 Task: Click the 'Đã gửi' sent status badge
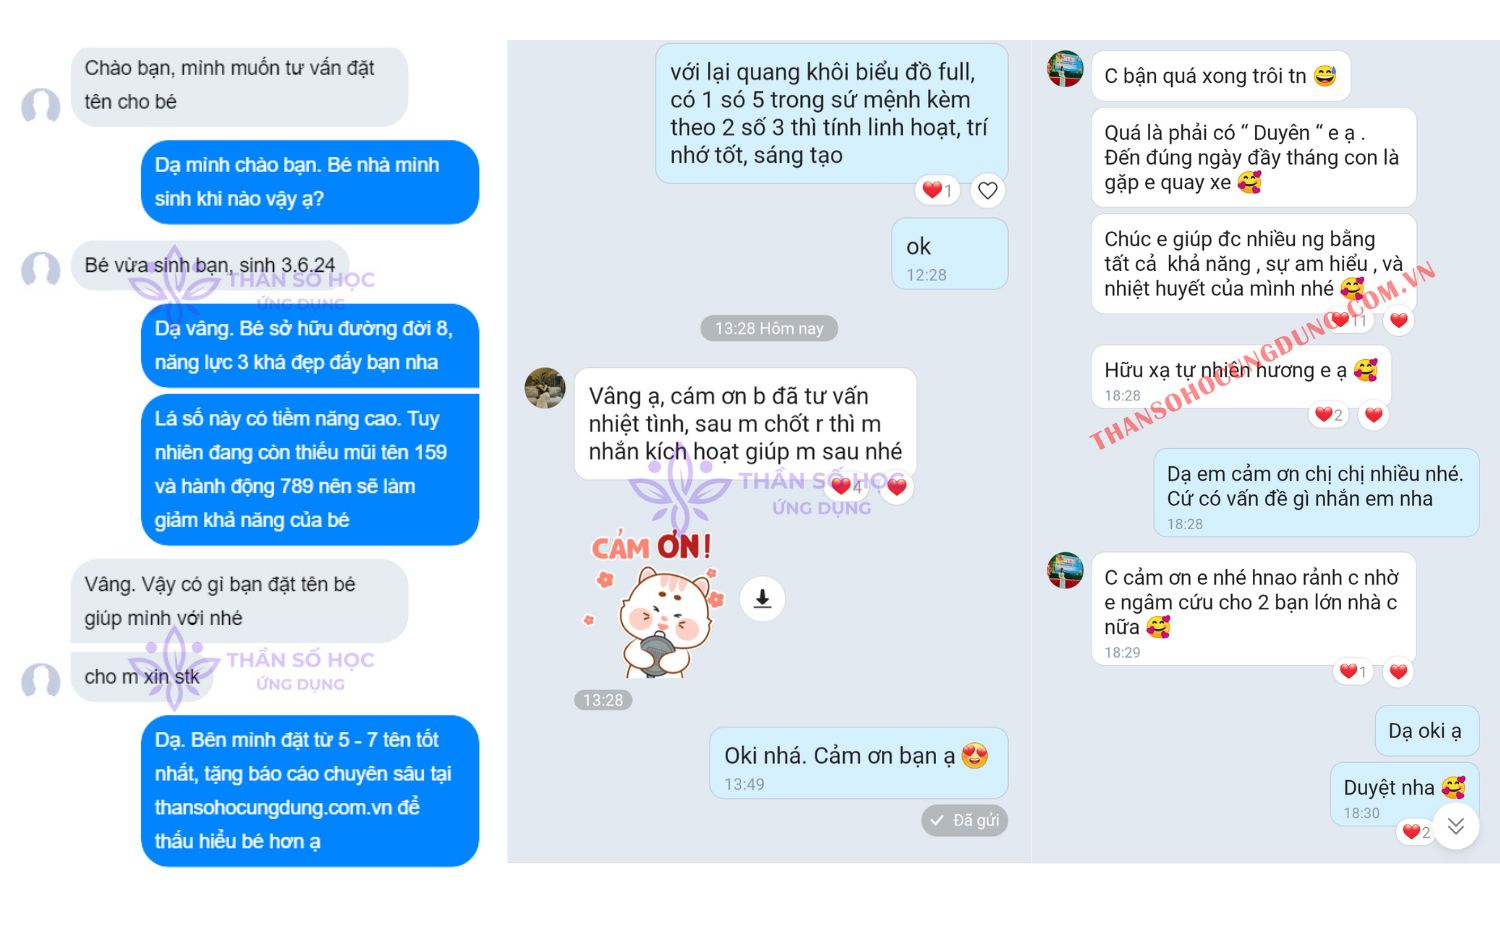pos(964,820)
